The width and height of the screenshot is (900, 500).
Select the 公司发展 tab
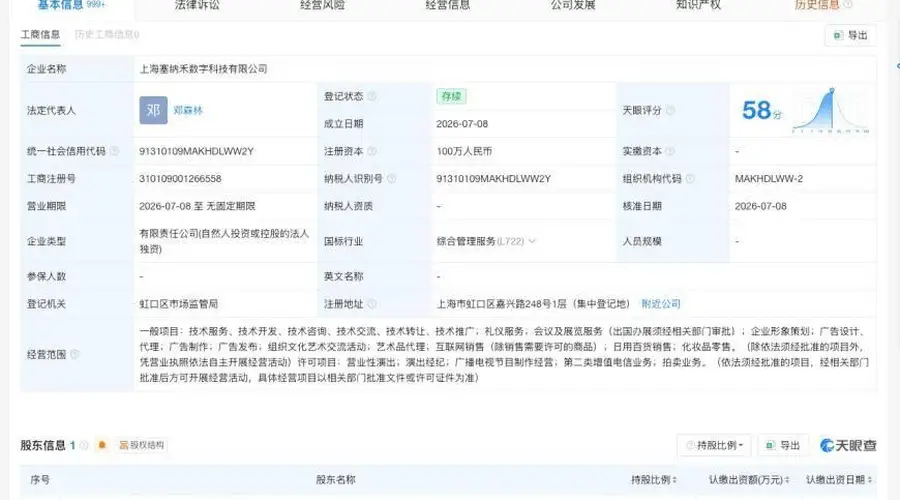tap(573, 5)
